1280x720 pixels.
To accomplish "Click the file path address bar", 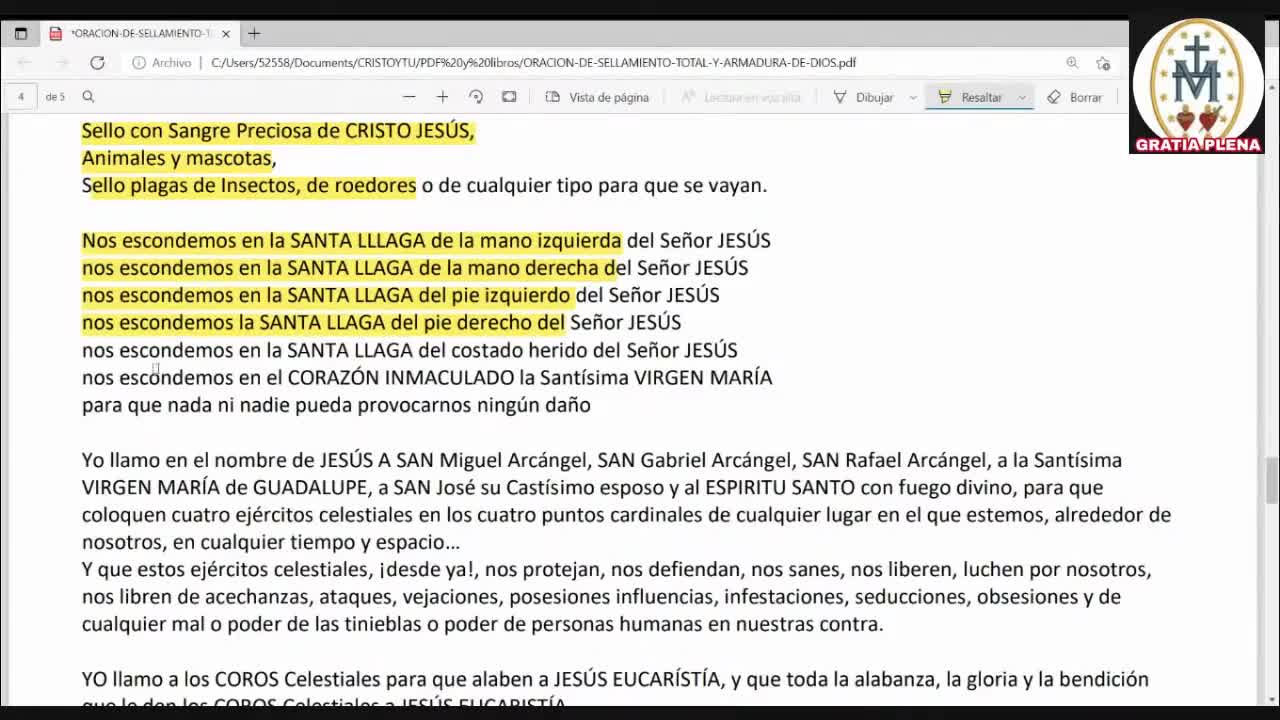I will click(x=533, y=62).
